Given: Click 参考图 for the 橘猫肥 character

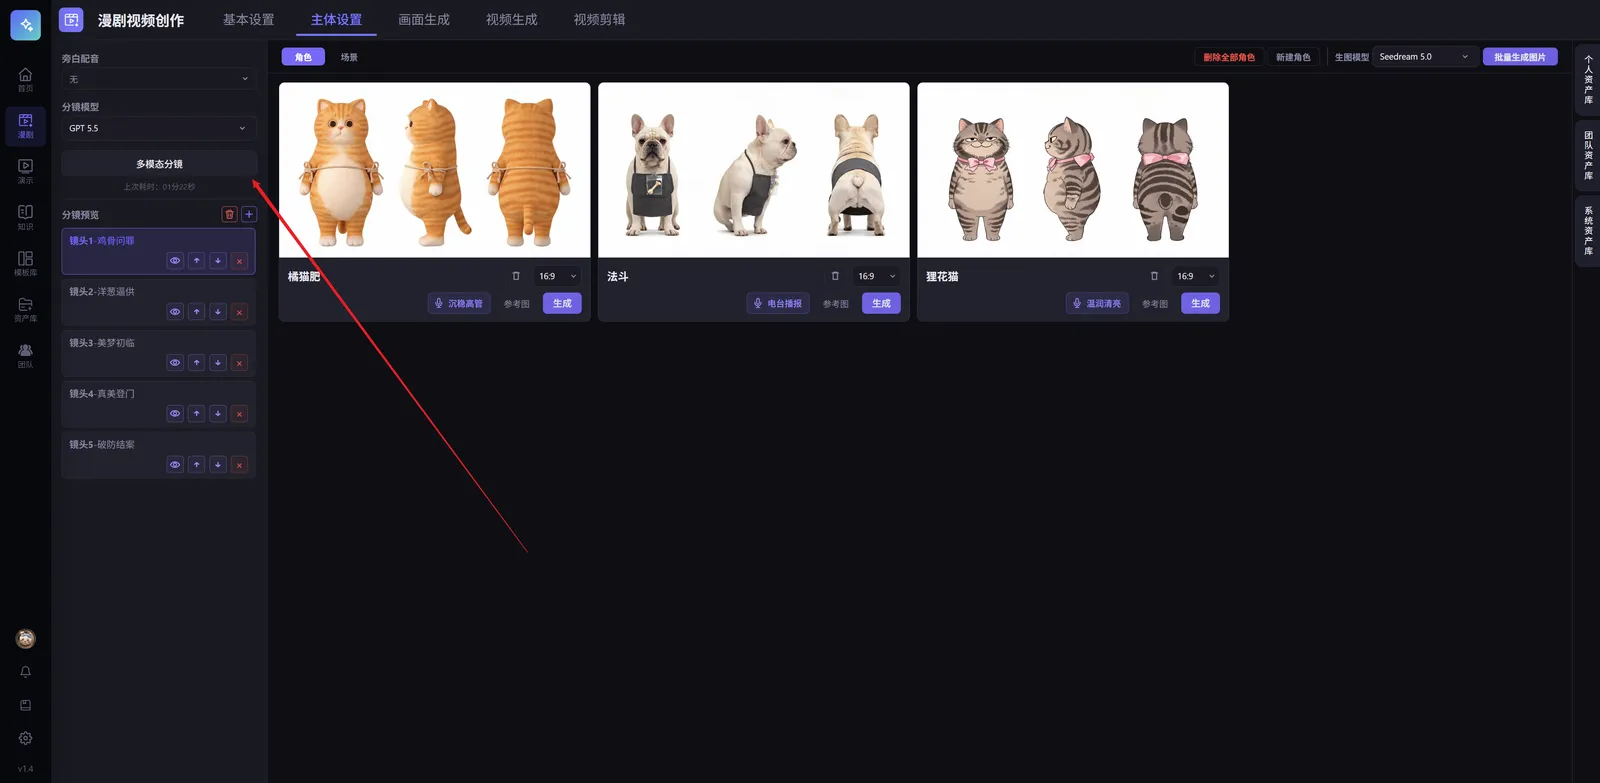Looking at the screenshot, I should 517,304.
